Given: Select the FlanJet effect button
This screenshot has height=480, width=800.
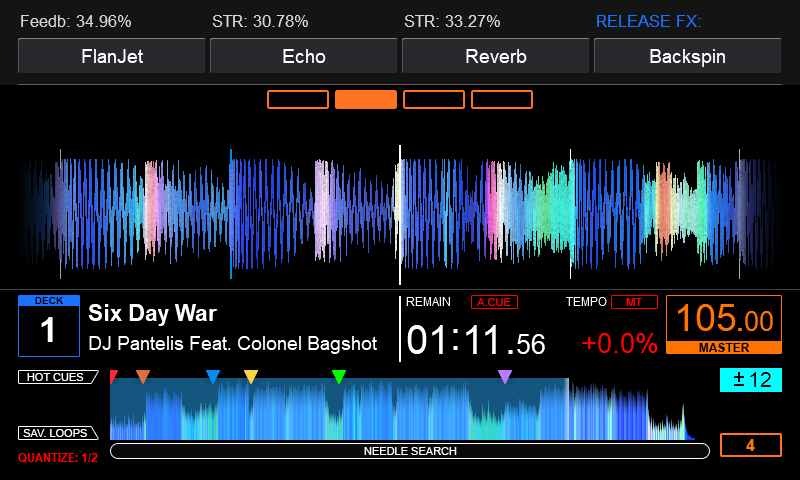Looking at the screenshot, I should click(x=112, y=56).
